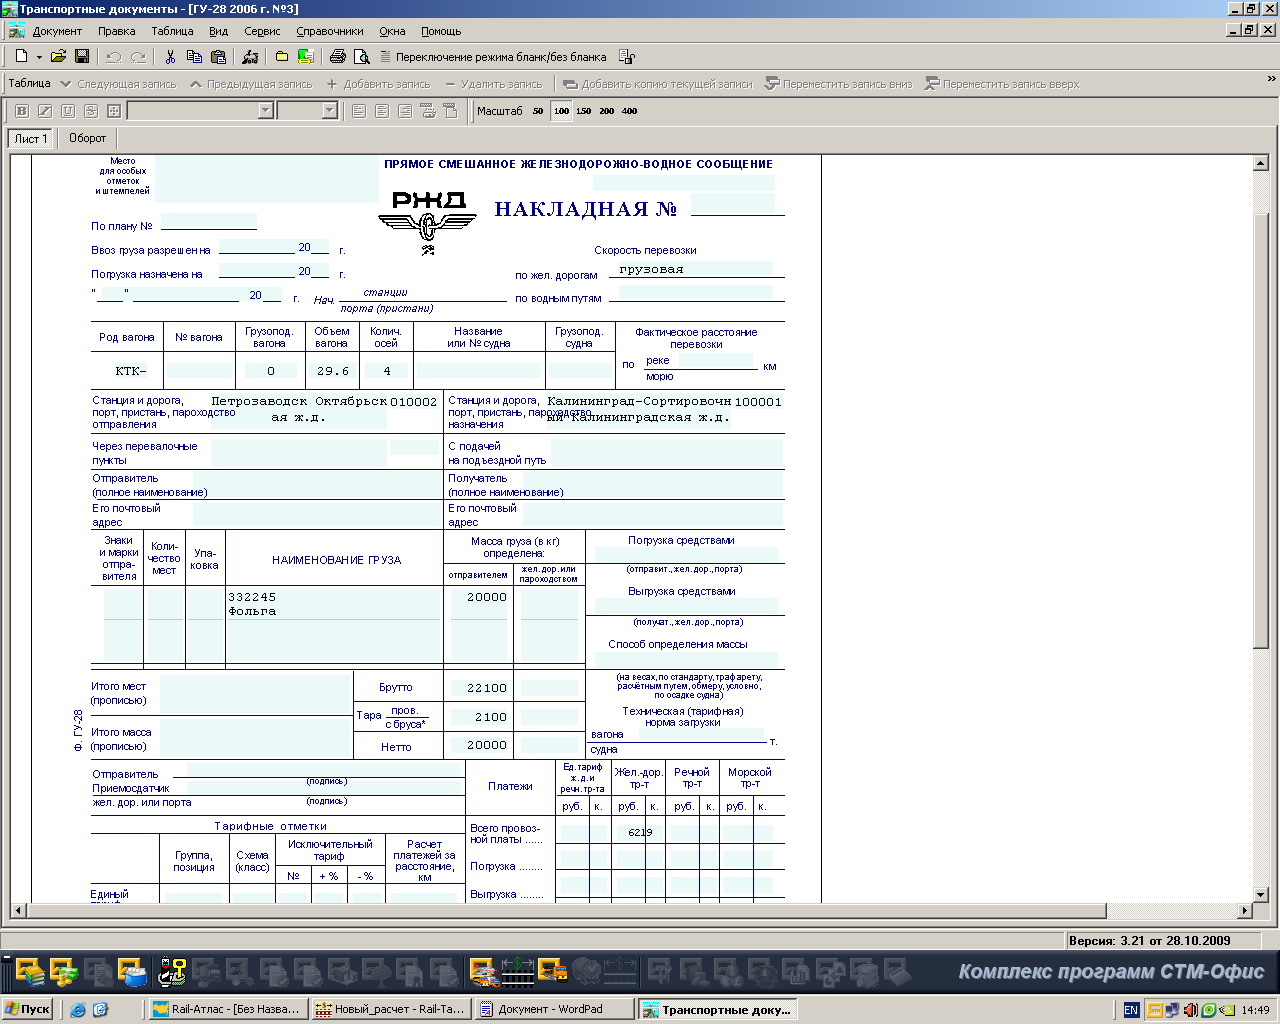Click the Copy icon in toolbar
The height and width of the screenshot is (1024, 1280).
coord(194,57)
